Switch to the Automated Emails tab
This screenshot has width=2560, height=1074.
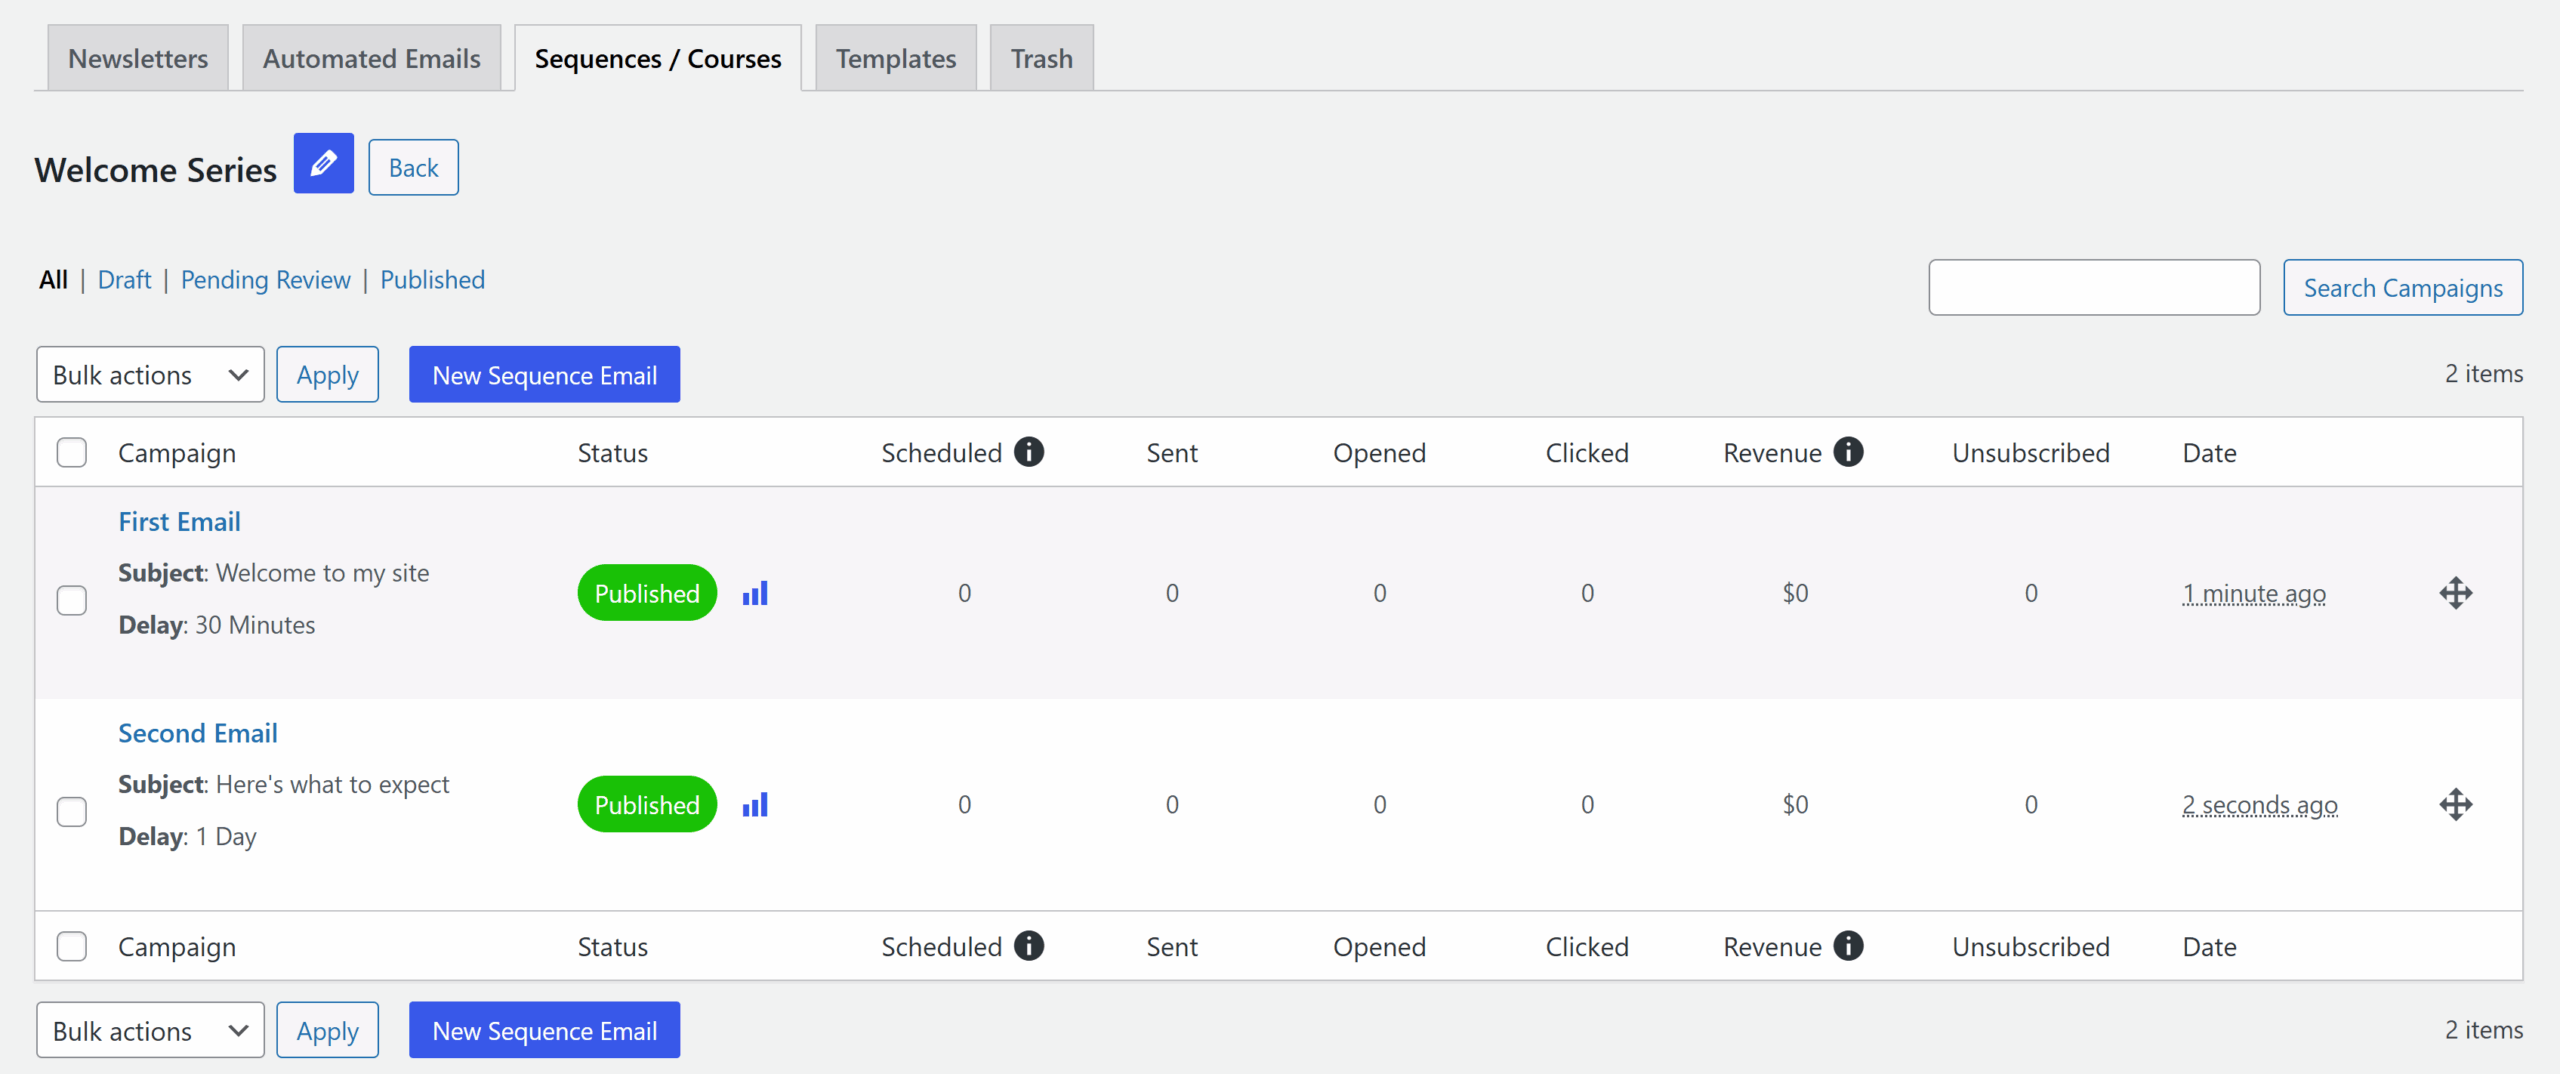[371, 59]
